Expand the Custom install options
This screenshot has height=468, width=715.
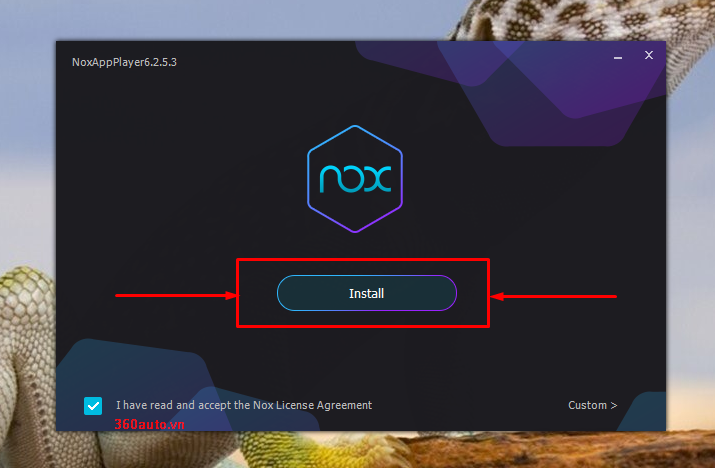tap(592, 405)
